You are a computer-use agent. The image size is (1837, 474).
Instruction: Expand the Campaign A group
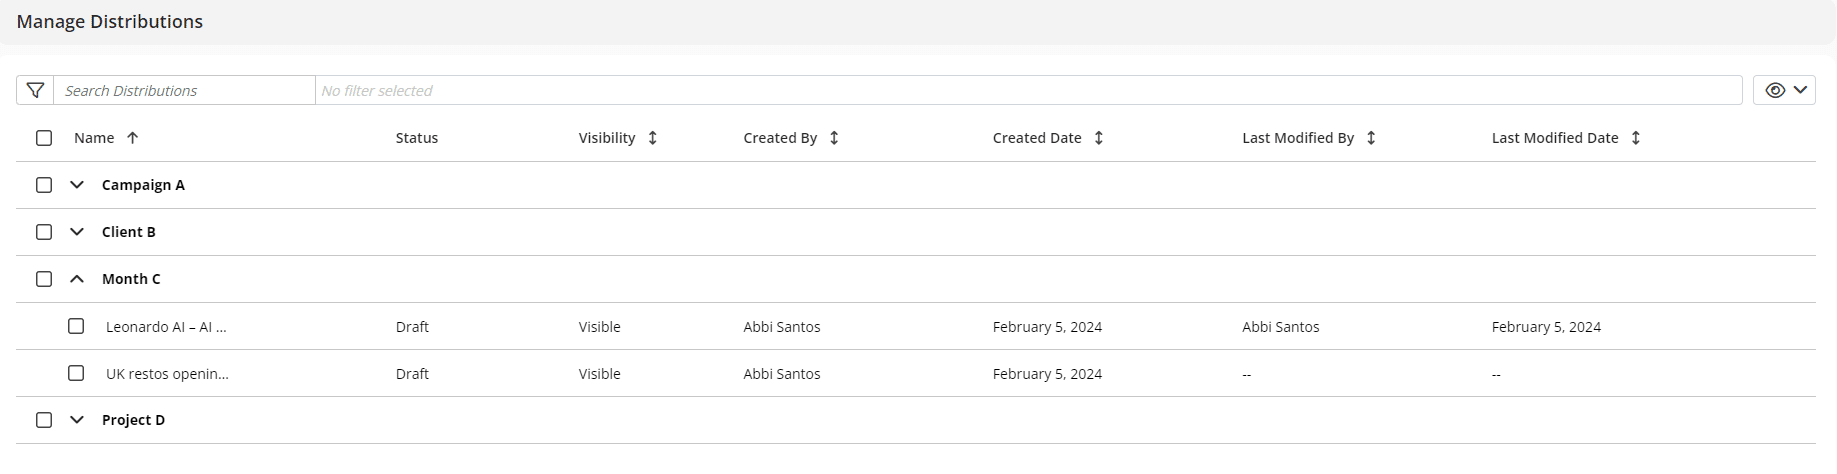point(77,185)
